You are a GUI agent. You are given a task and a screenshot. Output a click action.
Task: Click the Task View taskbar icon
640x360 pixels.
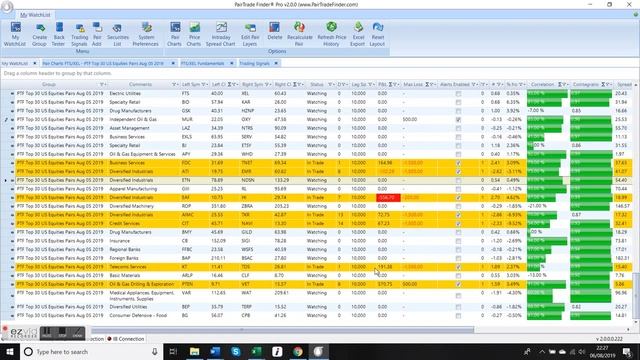click(x=173, y=351)
